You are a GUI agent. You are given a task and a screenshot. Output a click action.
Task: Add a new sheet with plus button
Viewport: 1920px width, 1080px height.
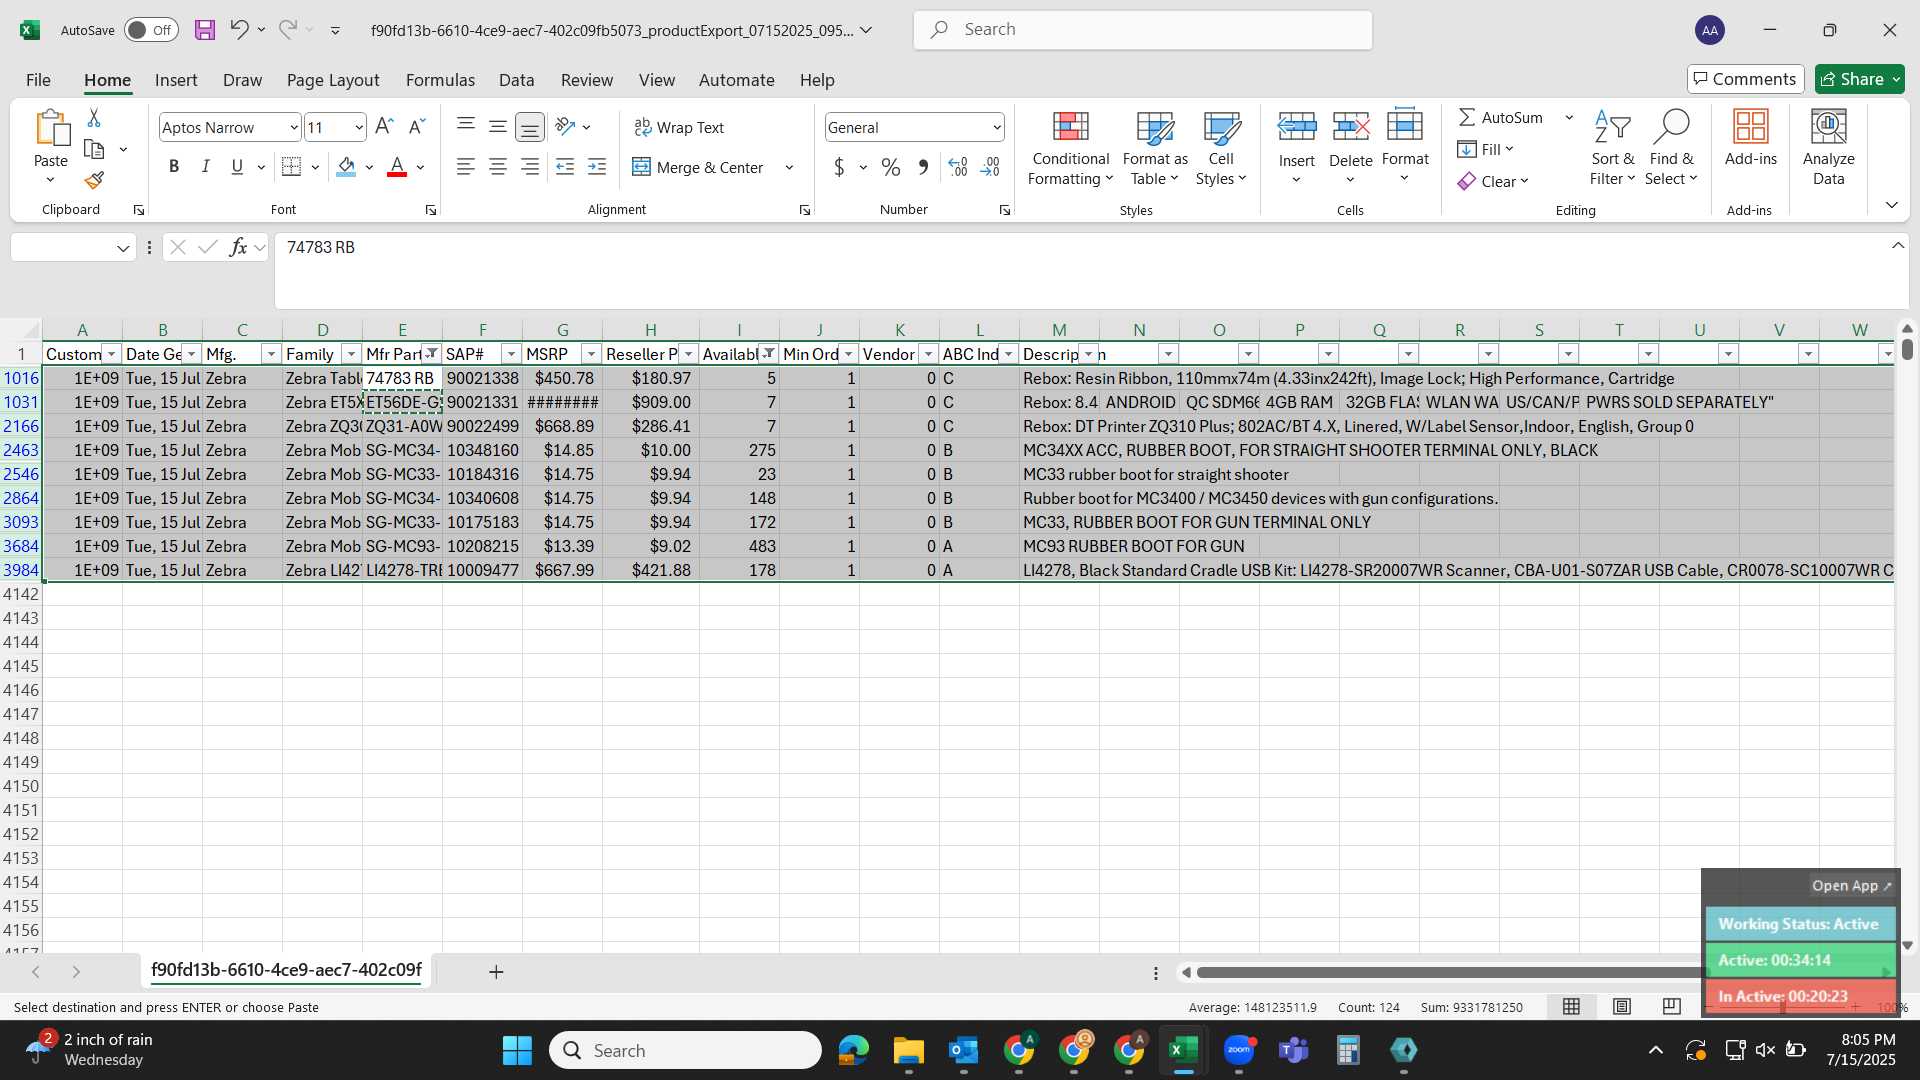click(495, 972)
